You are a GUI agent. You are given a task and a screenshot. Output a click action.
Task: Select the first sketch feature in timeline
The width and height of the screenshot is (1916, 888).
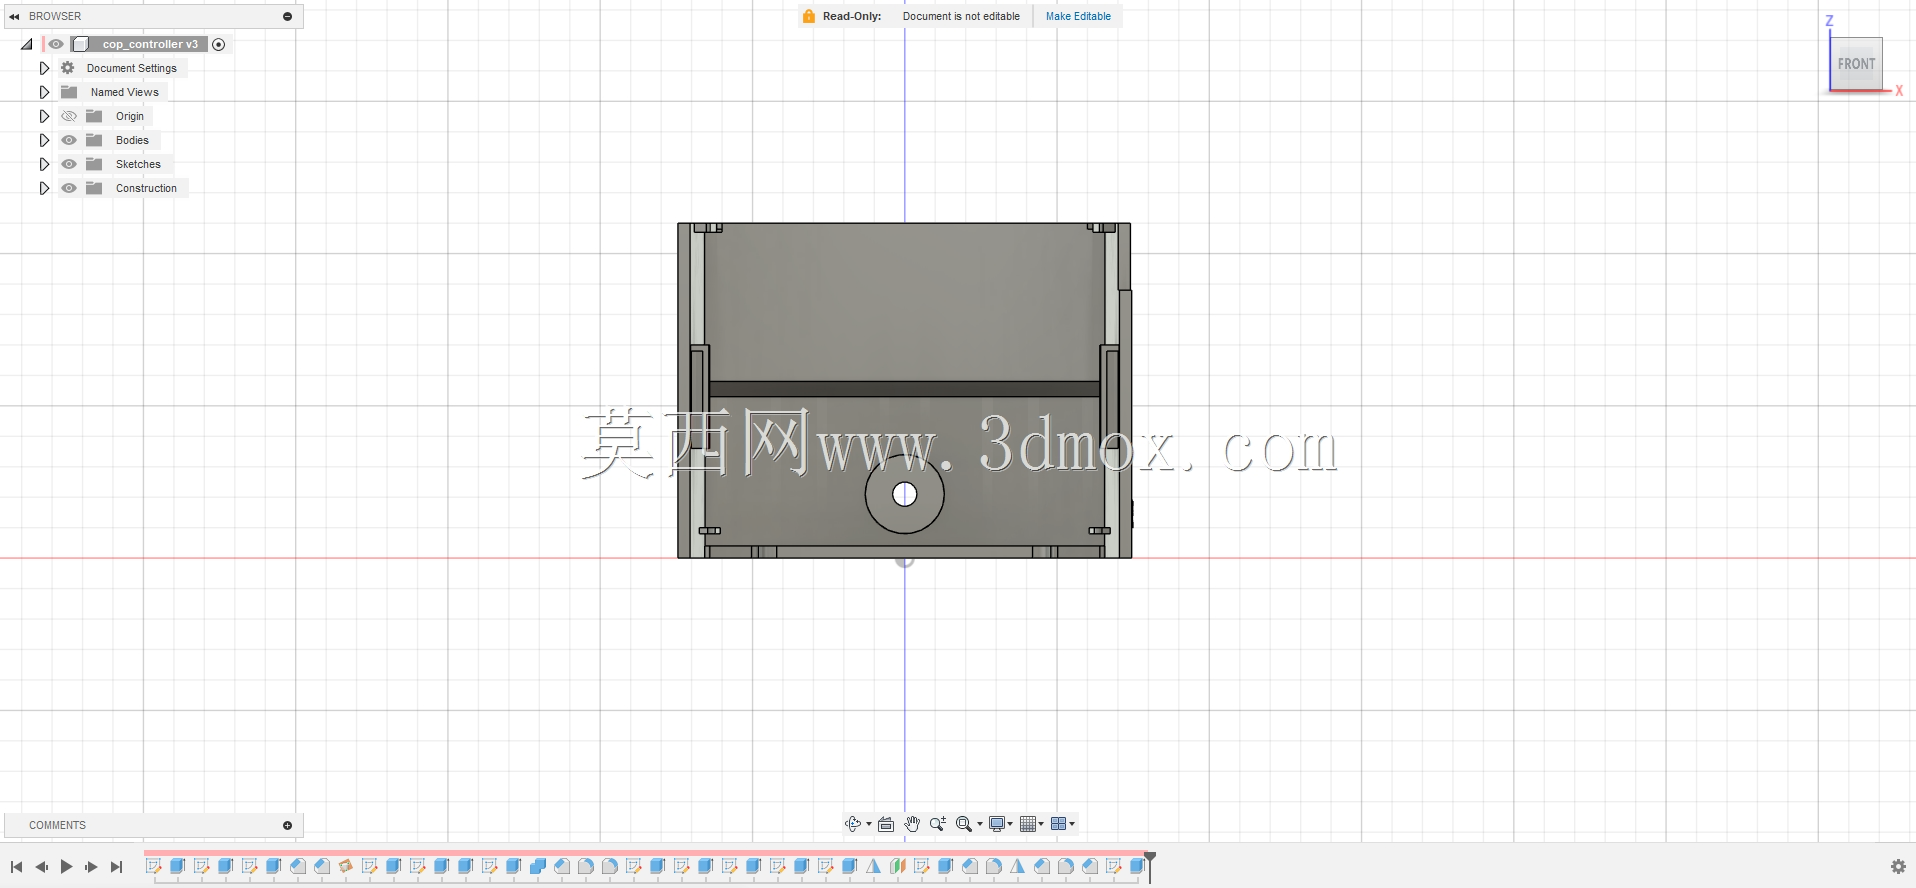pos(154,866)
